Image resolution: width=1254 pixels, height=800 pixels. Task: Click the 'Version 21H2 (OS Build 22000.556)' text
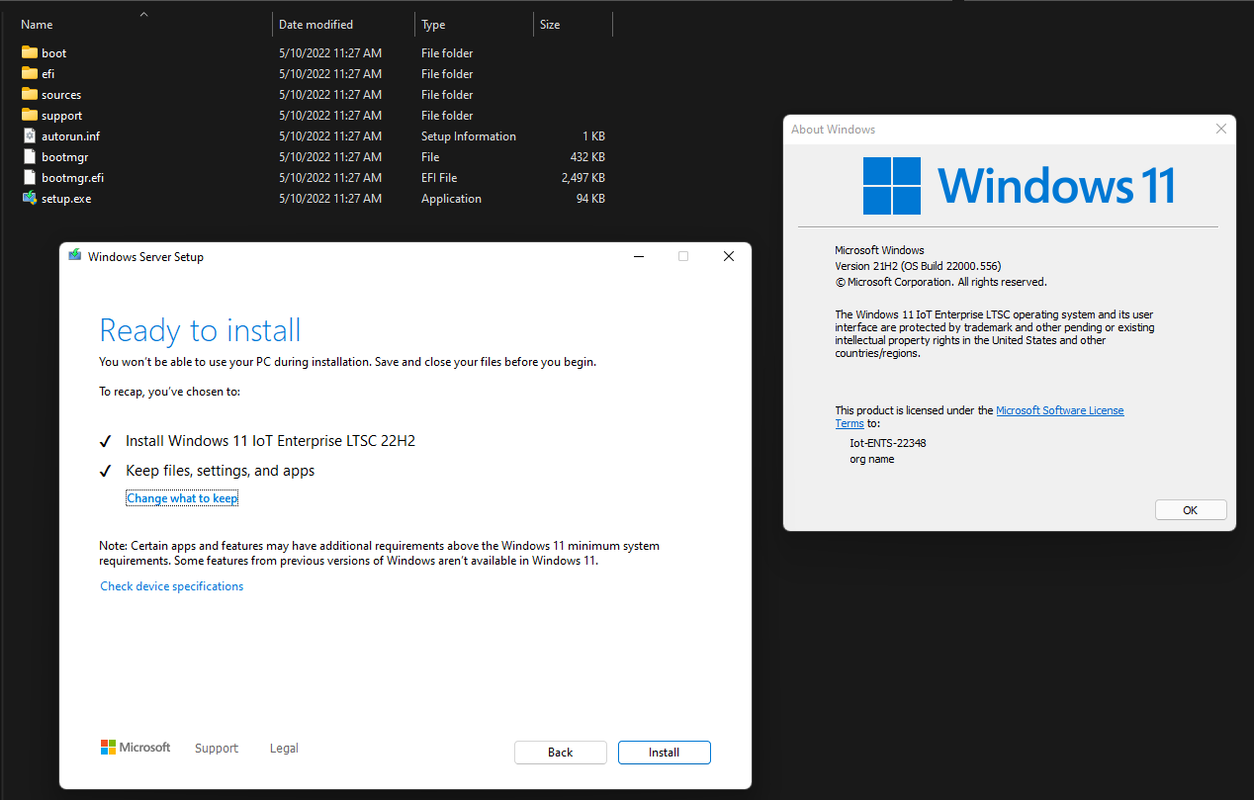pyautogui.click(x=918, y=266)
